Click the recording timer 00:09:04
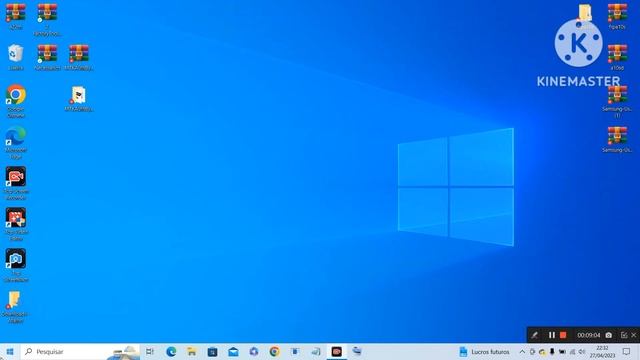640x360 pixels. point(589,335)
